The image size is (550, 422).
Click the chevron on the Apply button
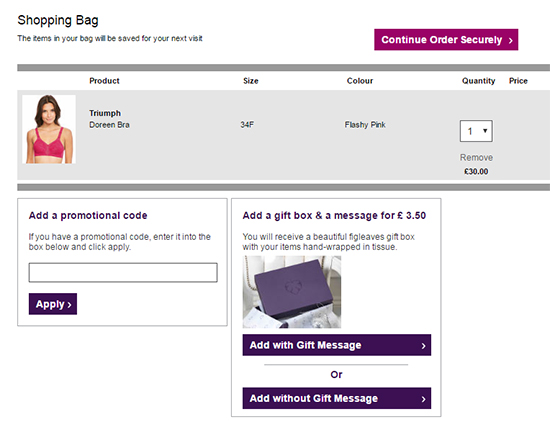click(x=69, y=305)
